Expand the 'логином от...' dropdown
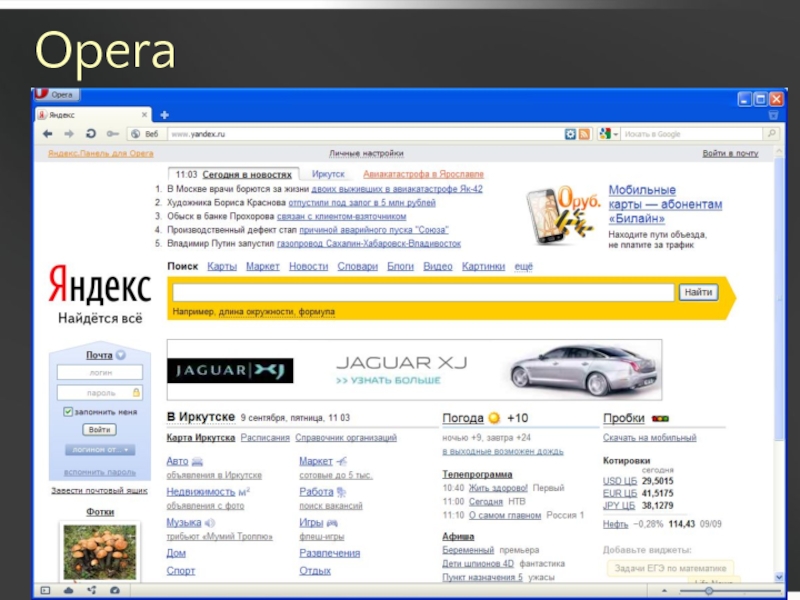The height and width of the screenshot is (600, 800). (99, 450)
